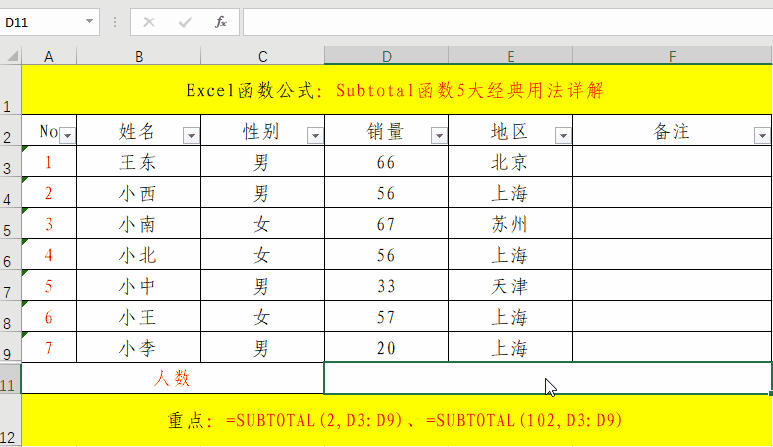The height and width of the screenshot is (447, 773).
Task: Select row 11 header
Action: (10, 378)
